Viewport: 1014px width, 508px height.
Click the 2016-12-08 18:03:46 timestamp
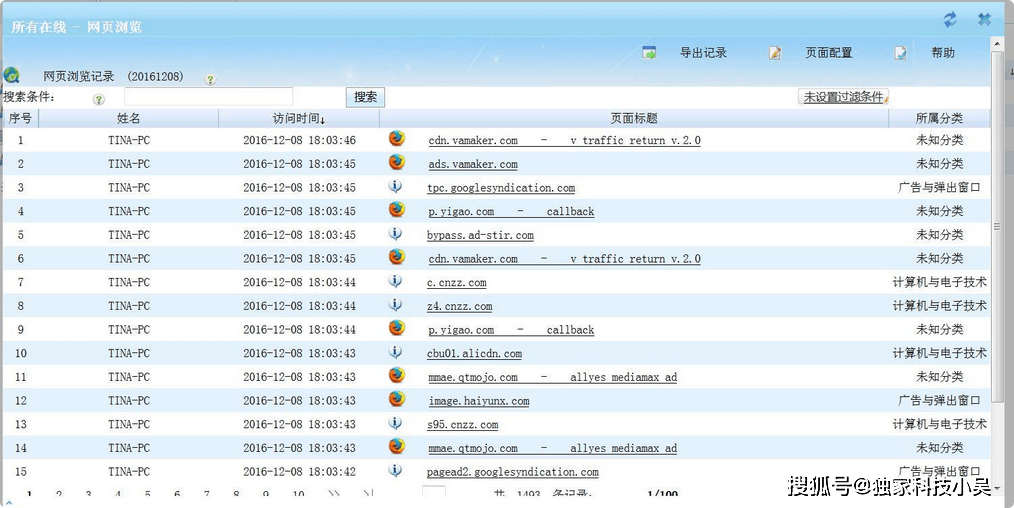click(x=299, y=140)
